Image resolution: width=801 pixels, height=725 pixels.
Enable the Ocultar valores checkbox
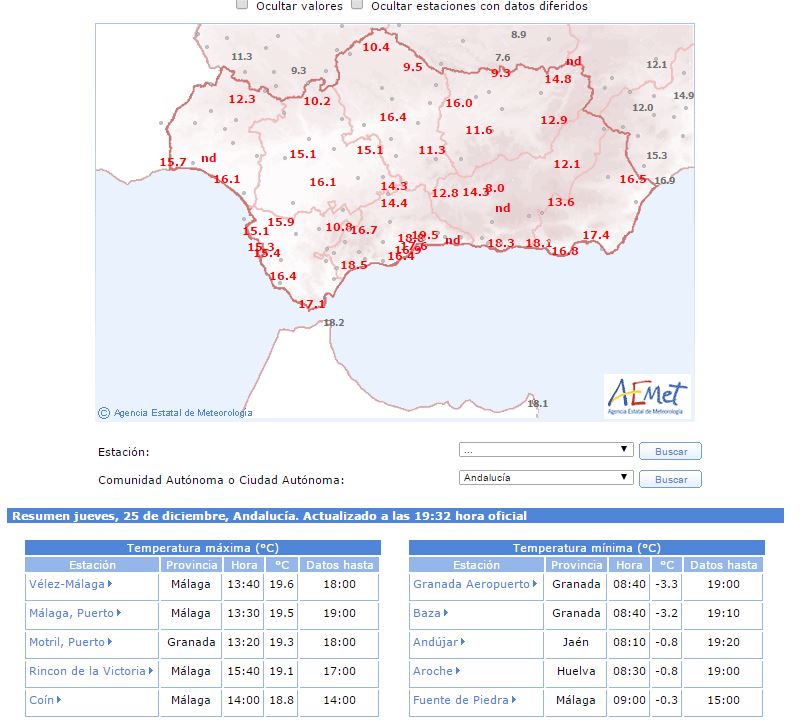(242, 5)
